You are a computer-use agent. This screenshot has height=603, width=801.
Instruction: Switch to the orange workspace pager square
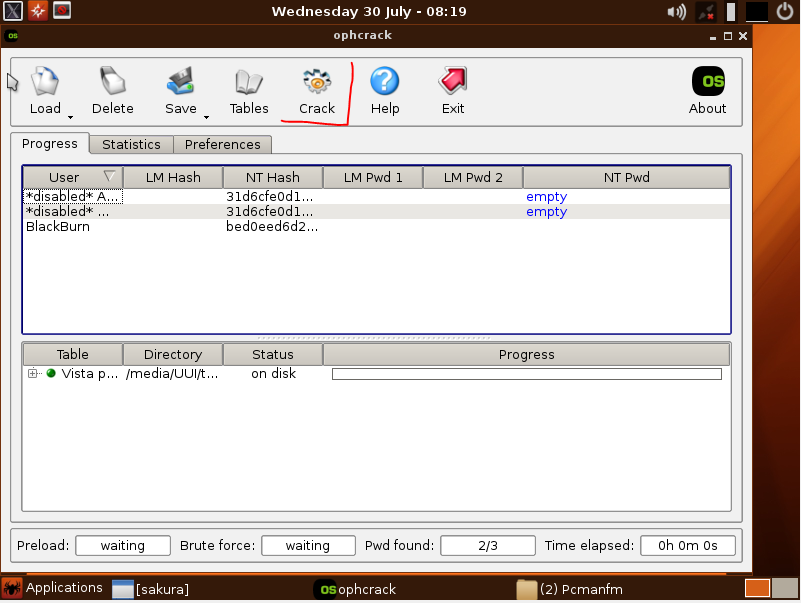tap(757, 588)
